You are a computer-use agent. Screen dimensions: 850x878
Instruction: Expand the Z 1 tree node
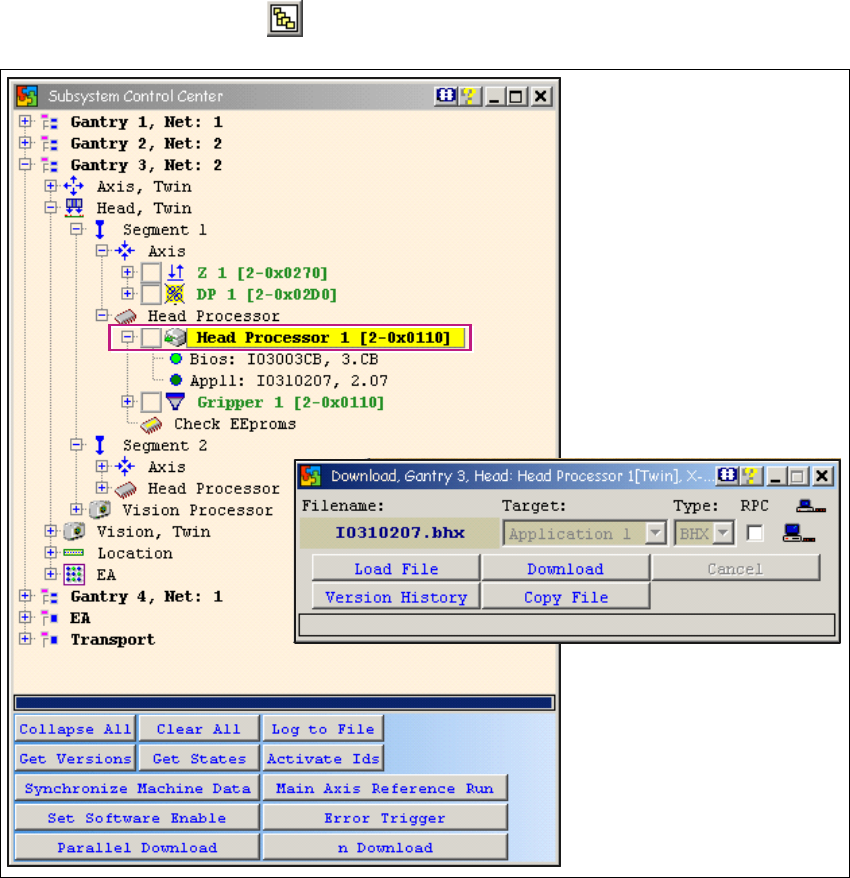[x=127, y=272]
